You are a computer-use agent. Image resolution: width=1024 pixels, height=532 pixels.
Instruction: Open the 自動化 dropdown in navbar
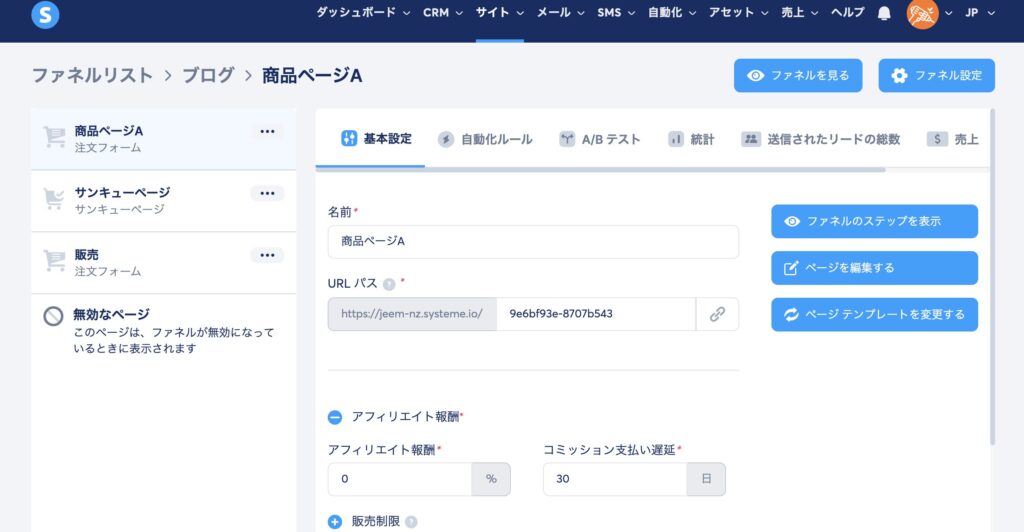[672, 13]
